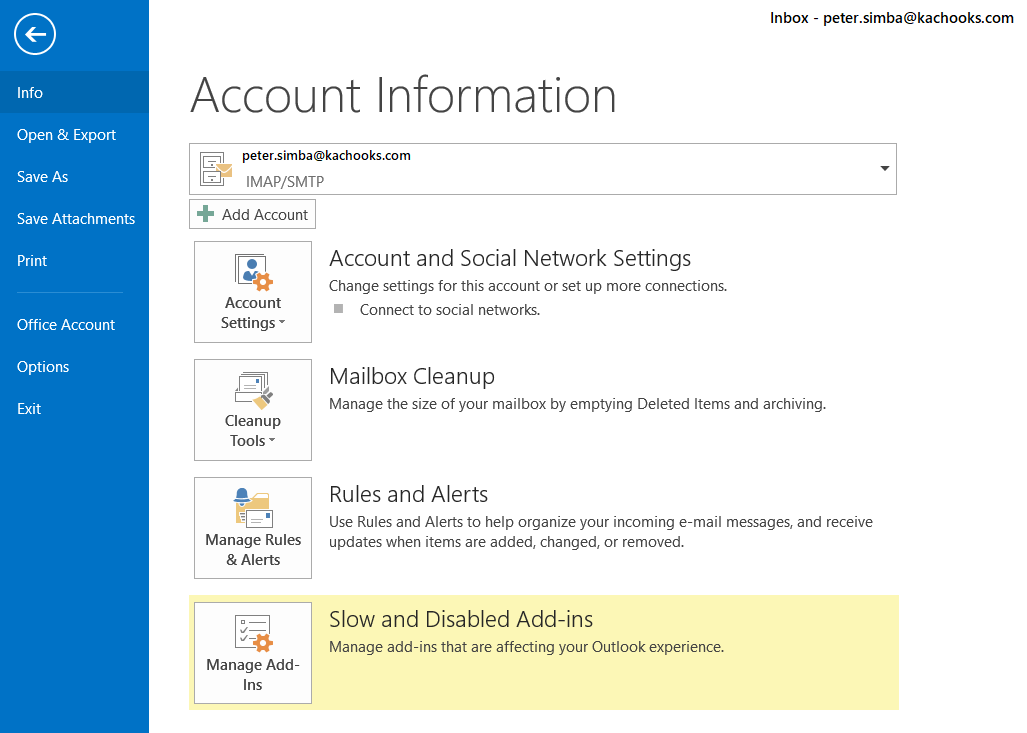
Task: Click Connect to social networks link
Action: 450,310
